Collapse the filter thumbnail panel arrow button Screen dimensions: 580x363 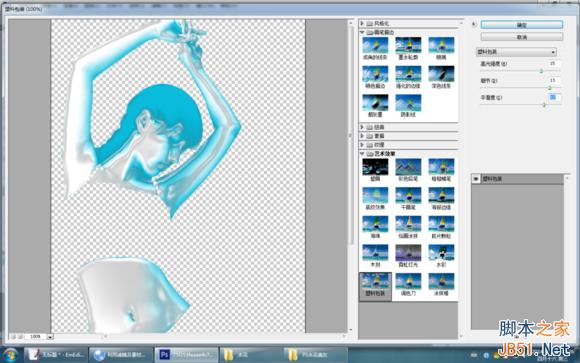pyautogui.click(x=474, y=24)
